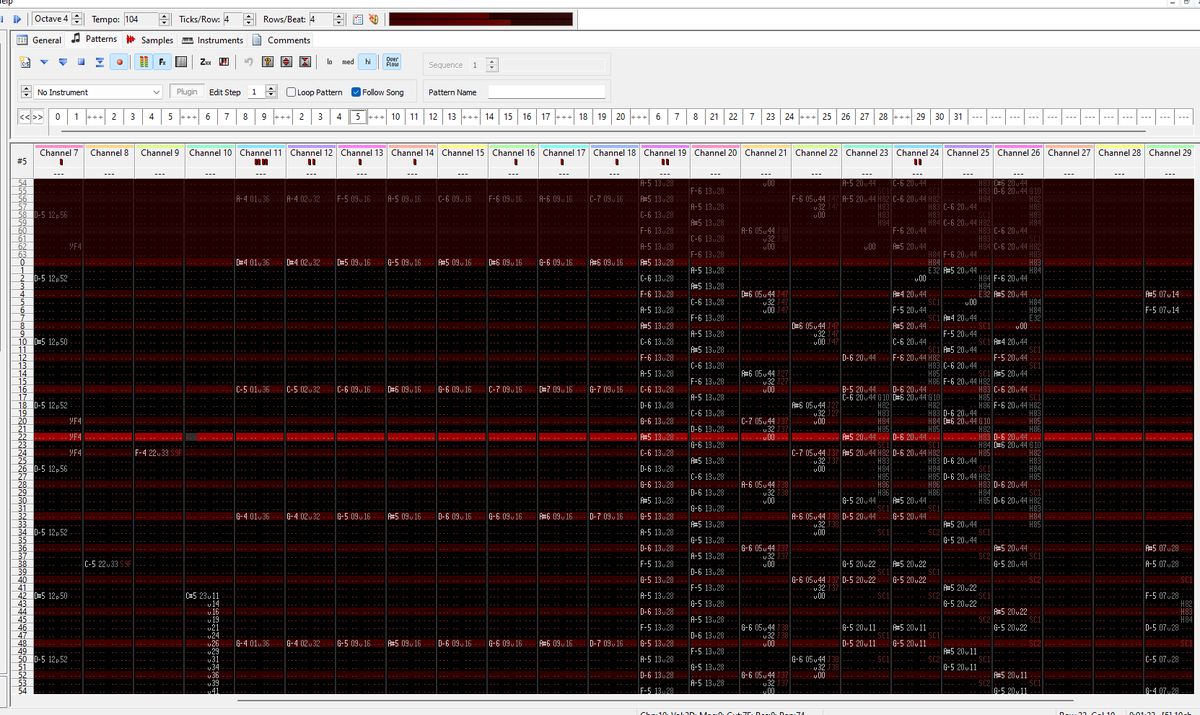Click the row 0 number label
This screenshot has width=1200, height=715.
[x=21, y=262]
